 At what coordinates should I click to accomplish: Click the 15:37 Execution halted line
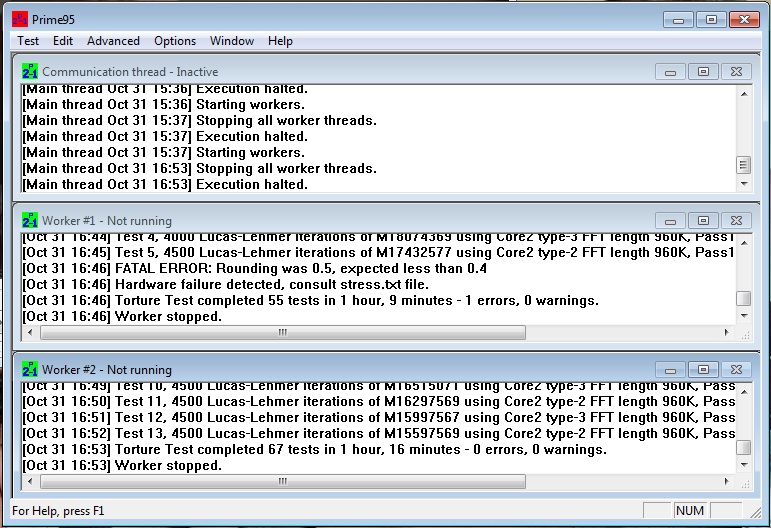(165, 137)
